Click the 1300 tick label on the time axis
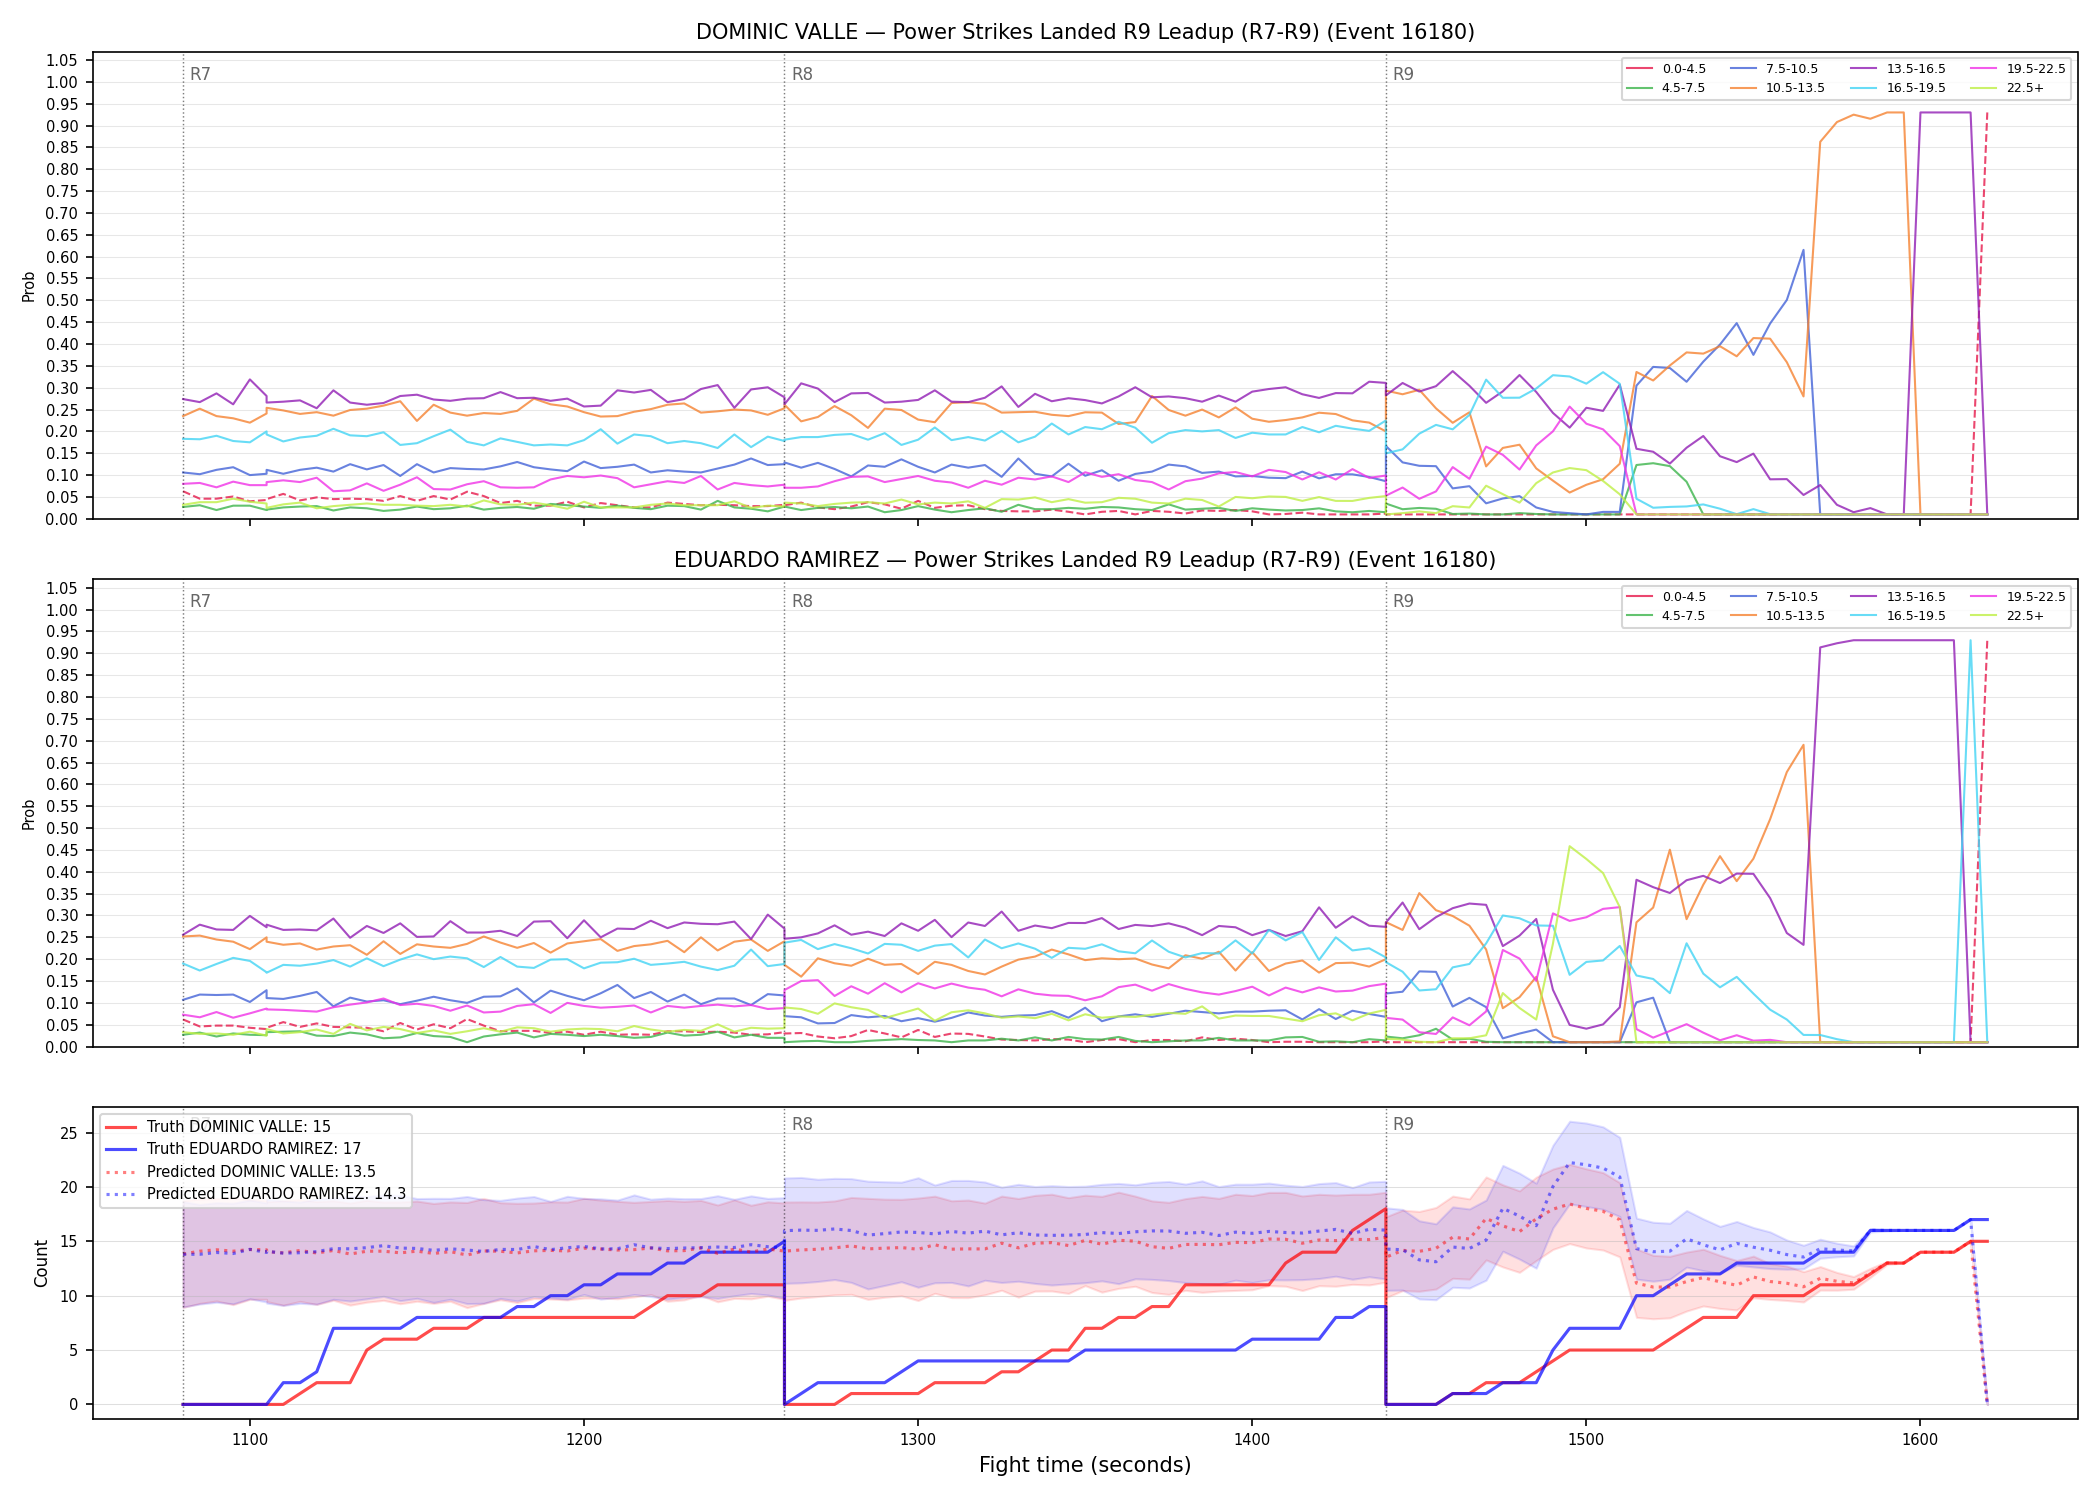Screen dimensions: 2100x1500 click(x=918, y=1440)
